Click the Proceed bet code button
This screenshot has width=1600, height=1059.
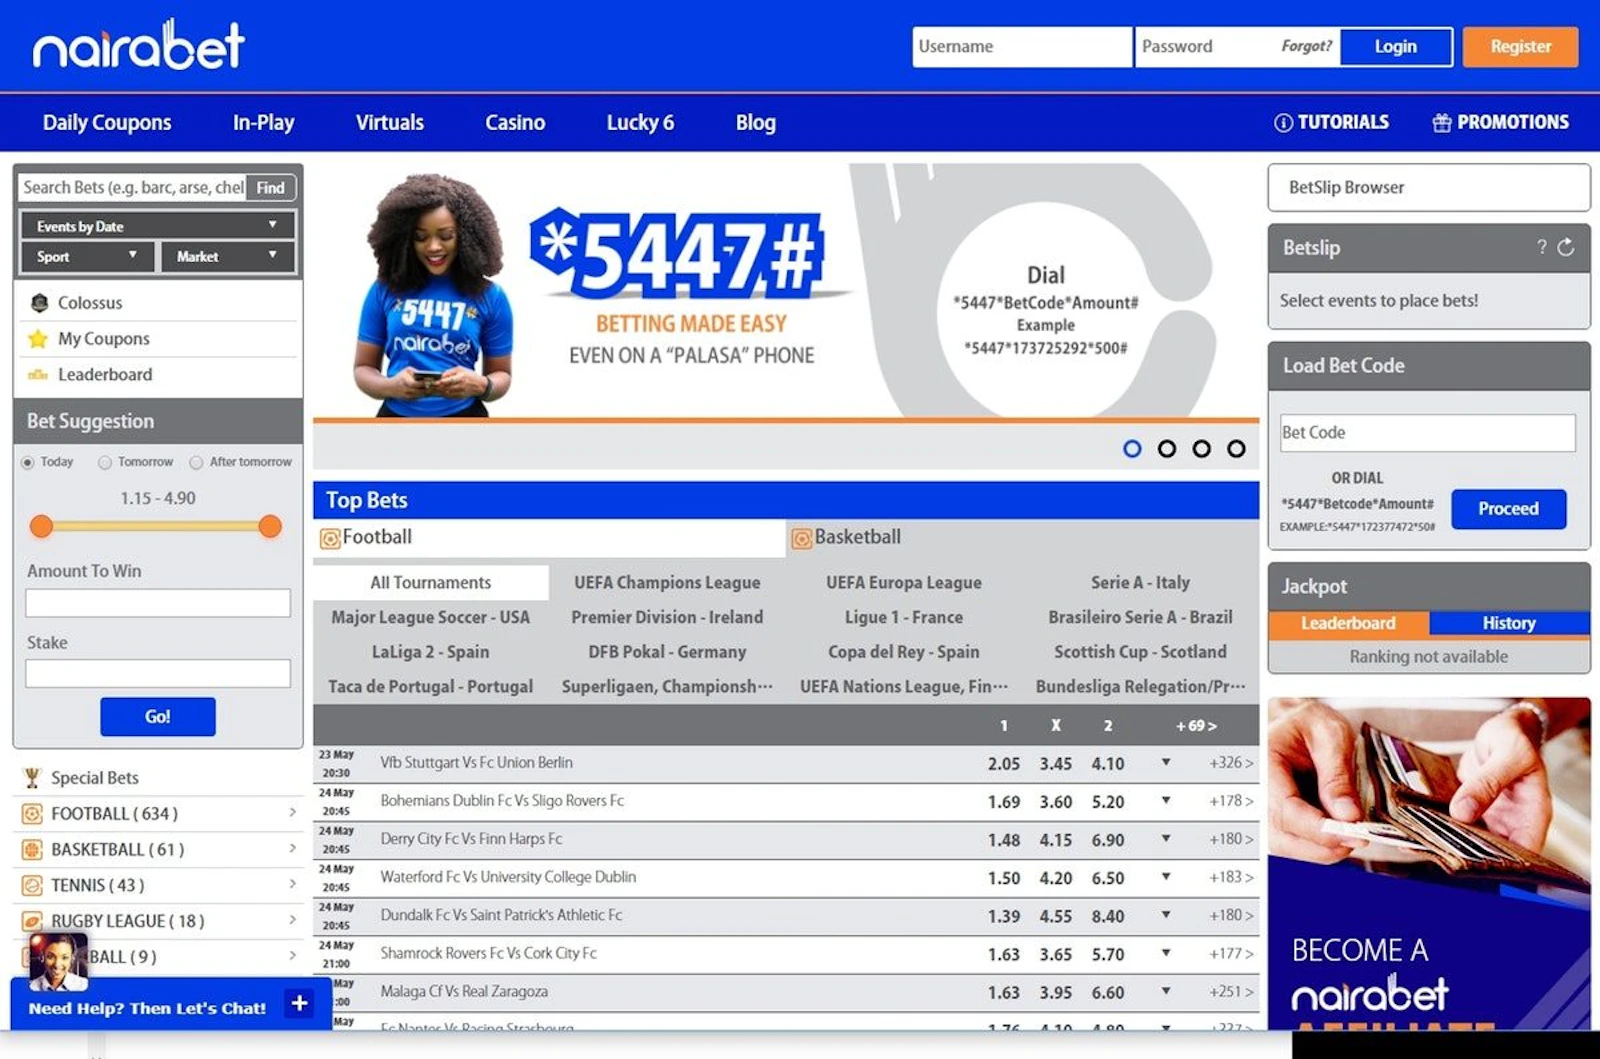(x=1508, y=508)
